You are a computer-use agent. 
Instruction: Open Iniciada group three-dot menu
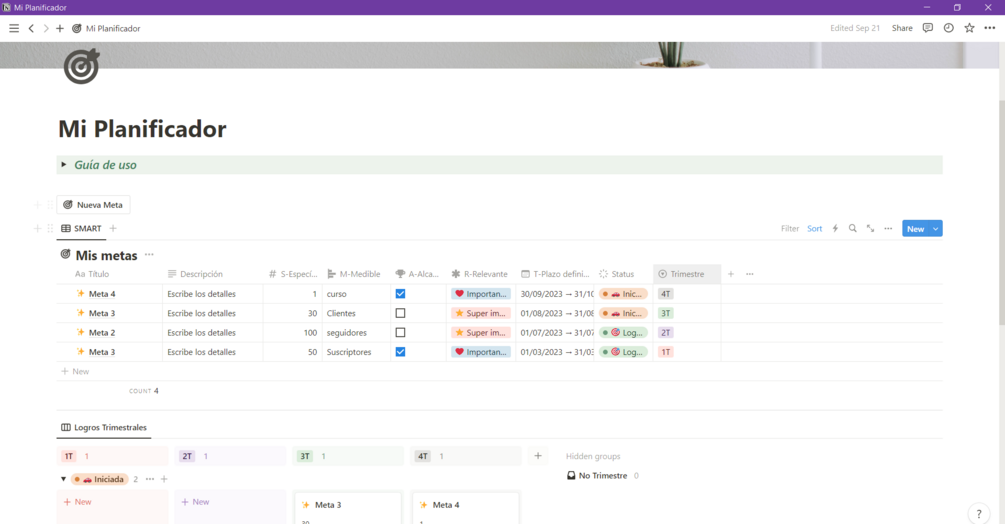tap(150, 479)
